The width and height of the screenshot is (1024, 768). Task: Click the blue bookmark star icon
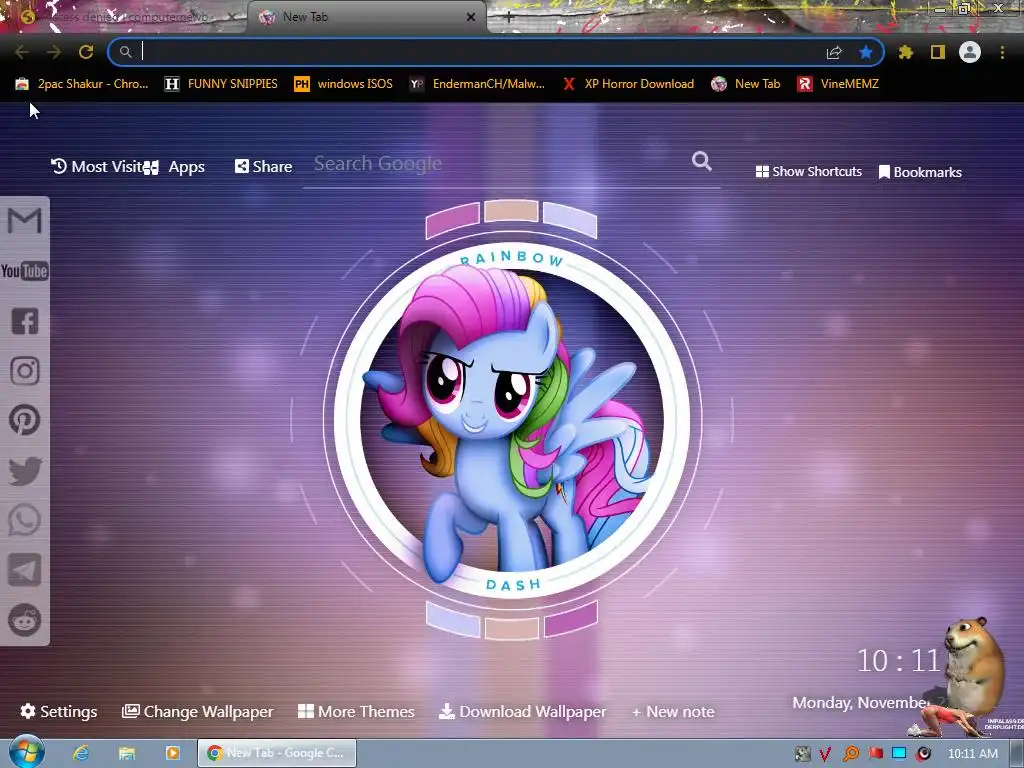tap(866, 52)
